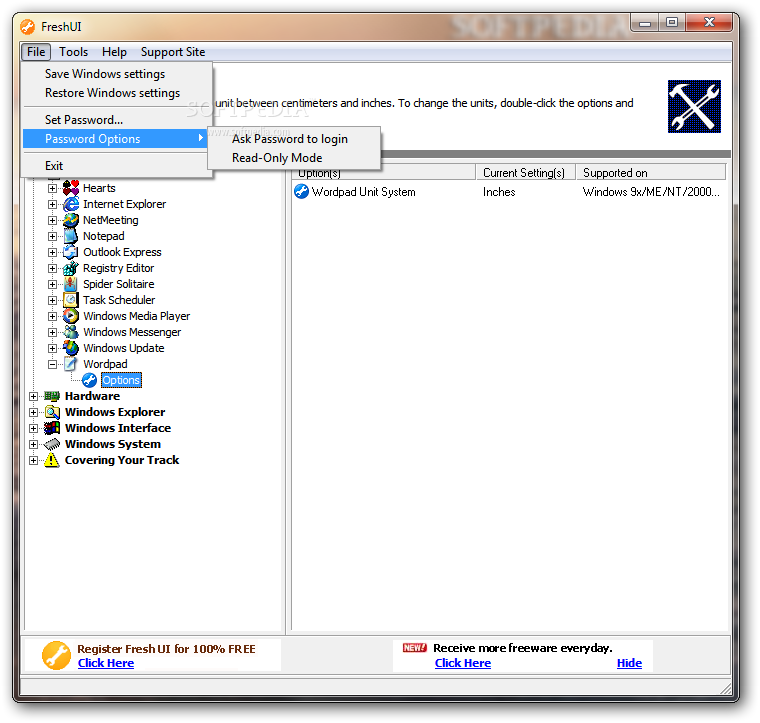Screen dimensions: 760x723
Task: Click the Hearts game icon in the tree
Action: point(71,188)
